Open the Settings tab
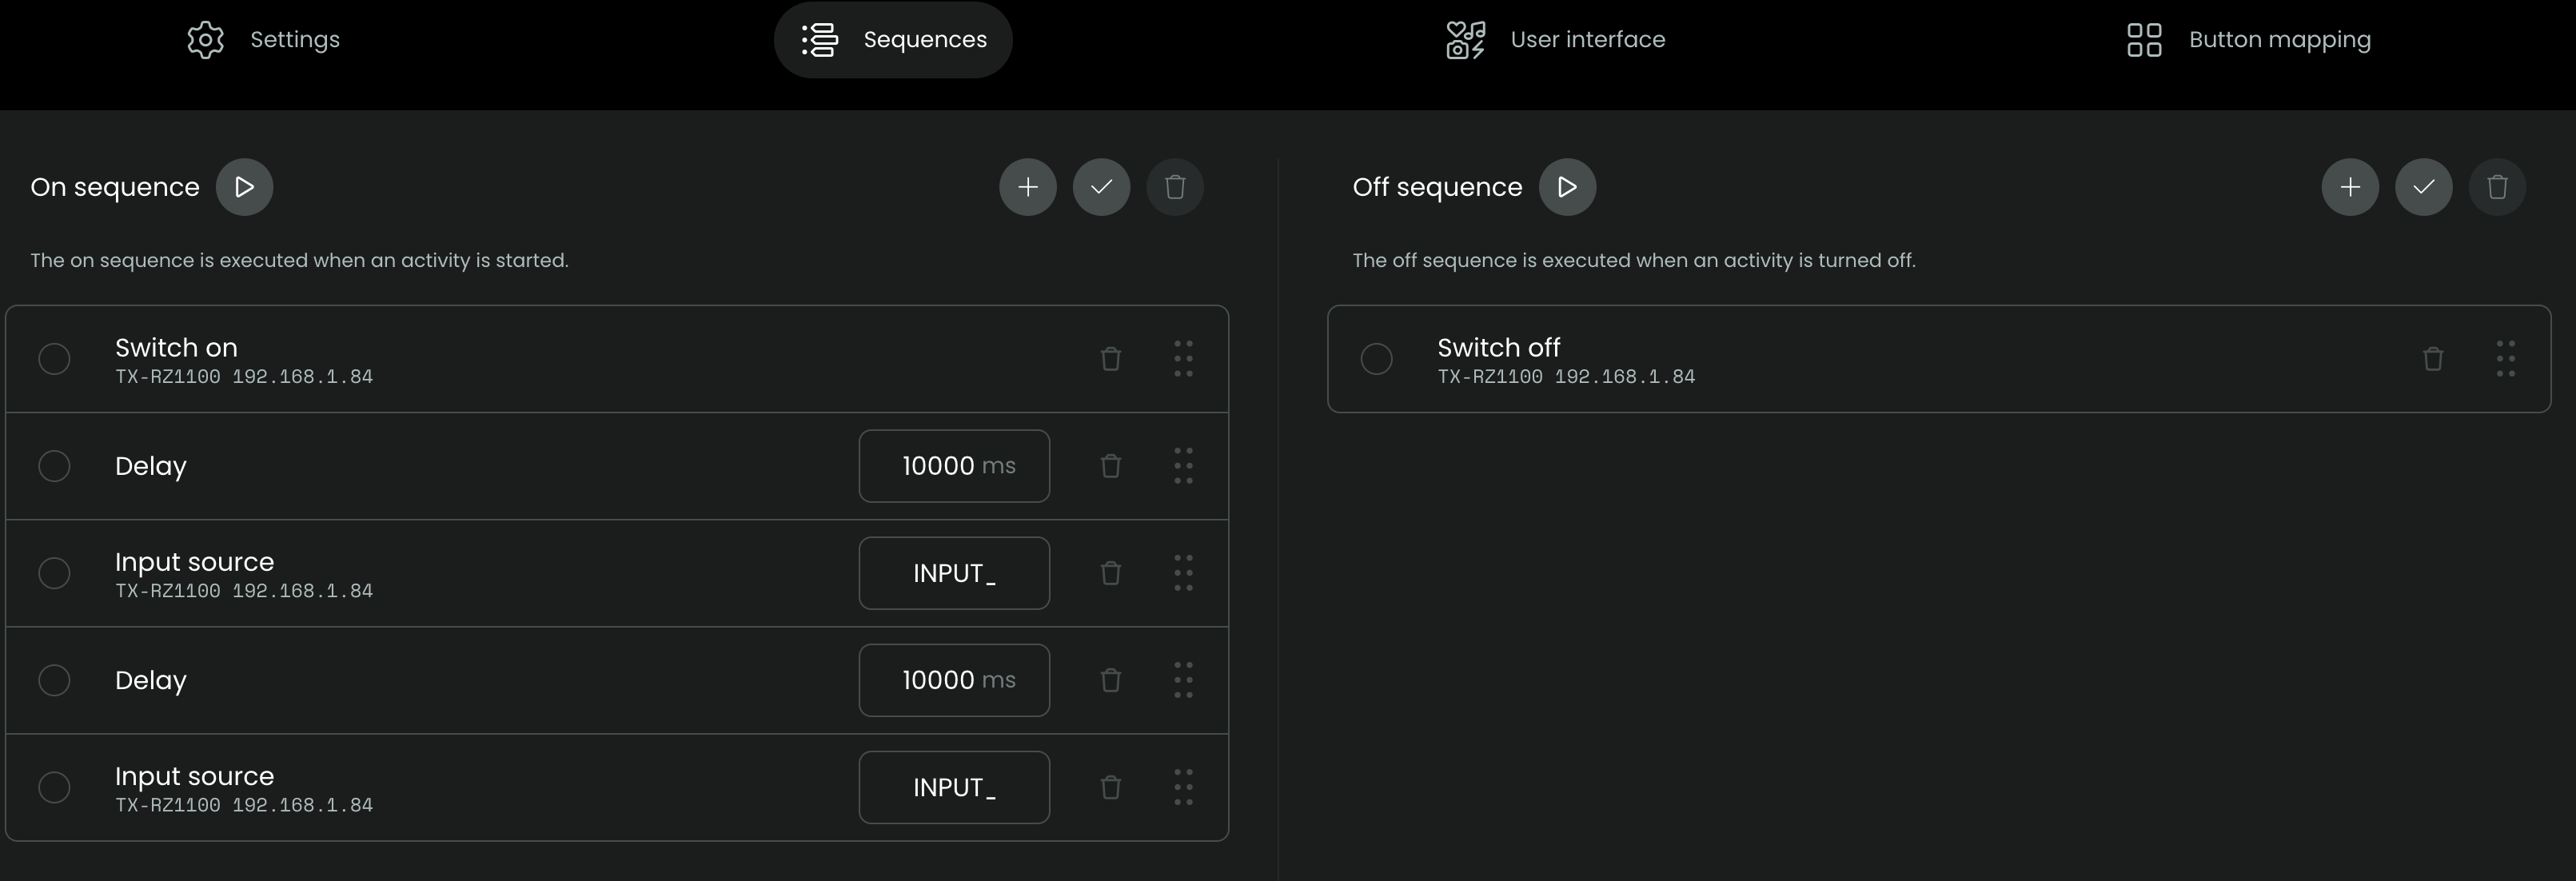 click(264, 40)
